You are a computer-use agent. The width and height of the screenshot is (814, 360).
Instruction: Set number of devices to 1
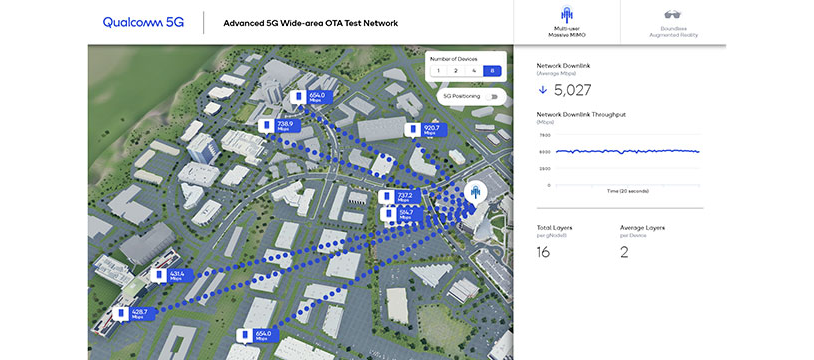[438, 71]
